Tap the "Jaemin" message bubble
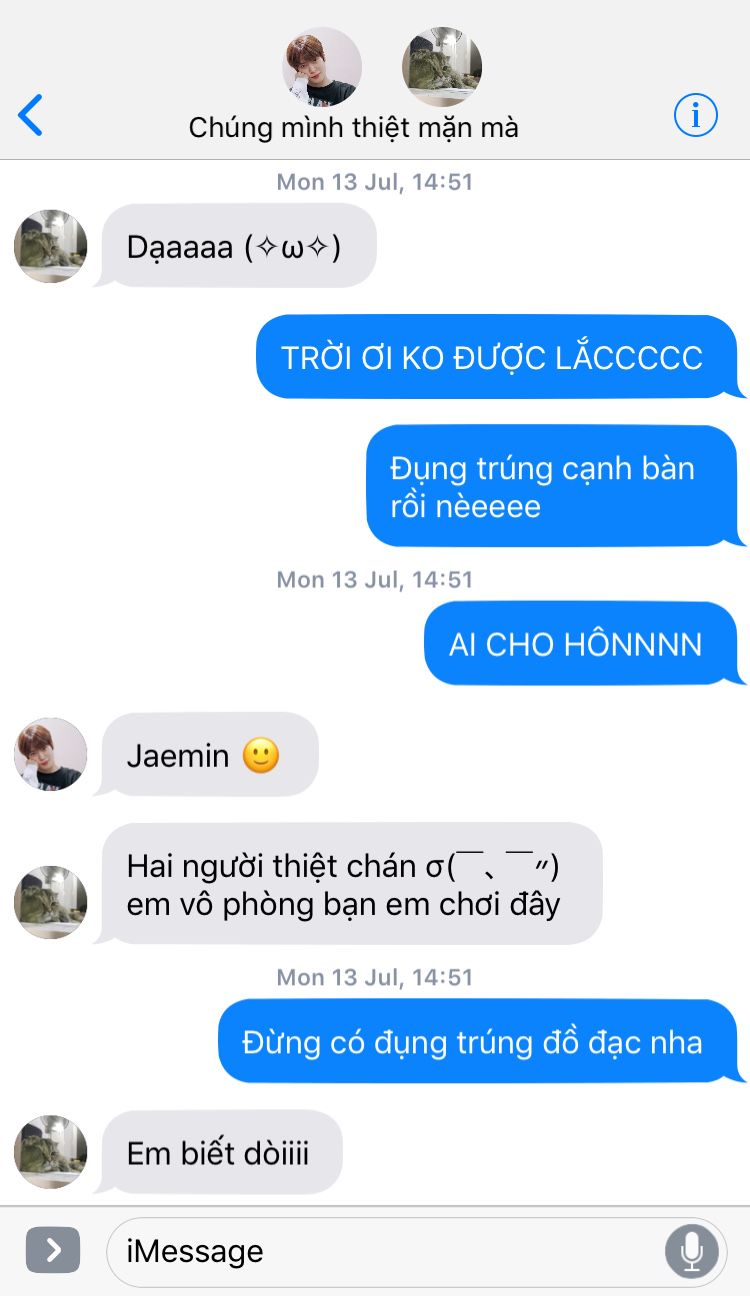This screenshot has width=750, height=1297. (x=206, y=754)
